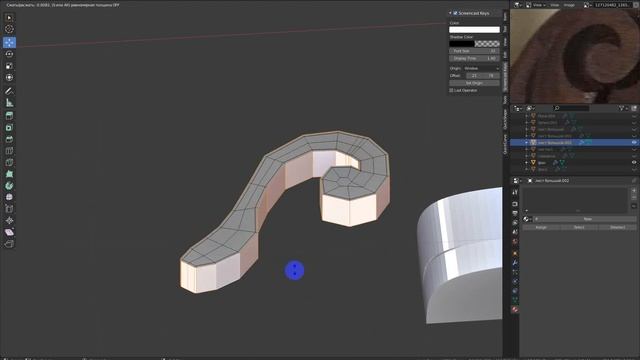Open the View menu in the image editor

554,5
